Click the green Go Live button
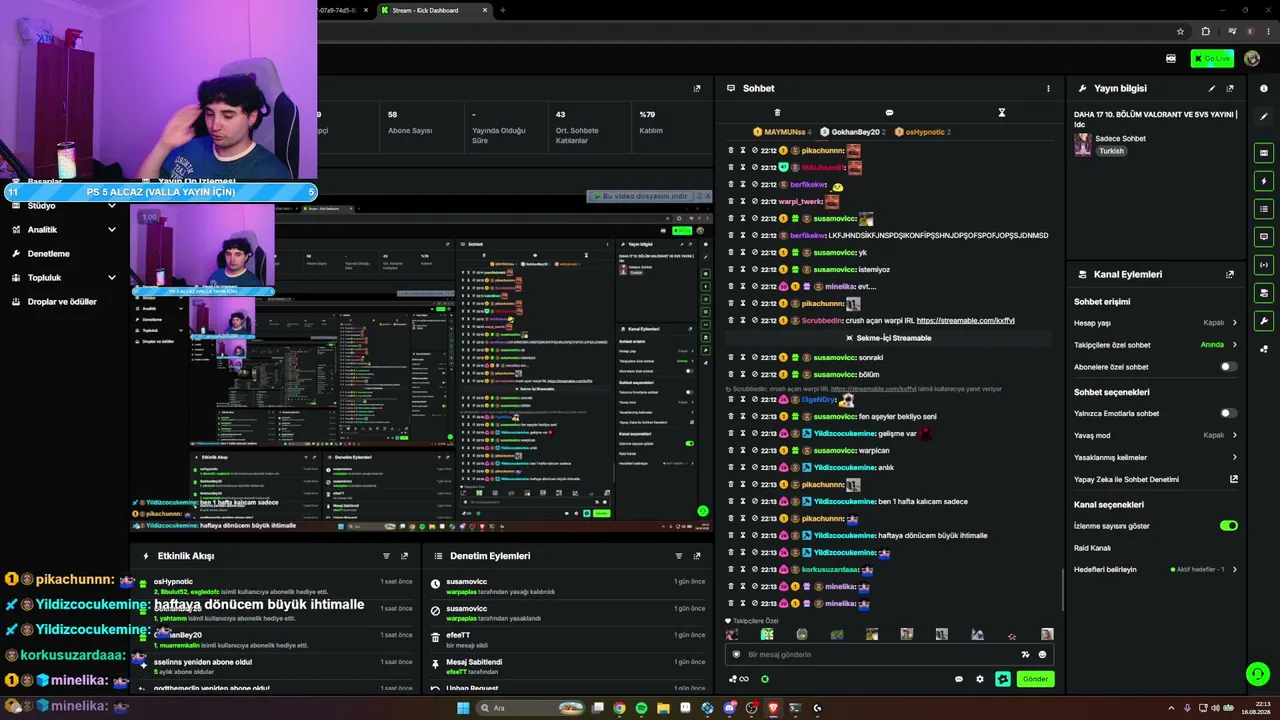The width and height of the screenshot is (1280, 720). (1212, 59)
